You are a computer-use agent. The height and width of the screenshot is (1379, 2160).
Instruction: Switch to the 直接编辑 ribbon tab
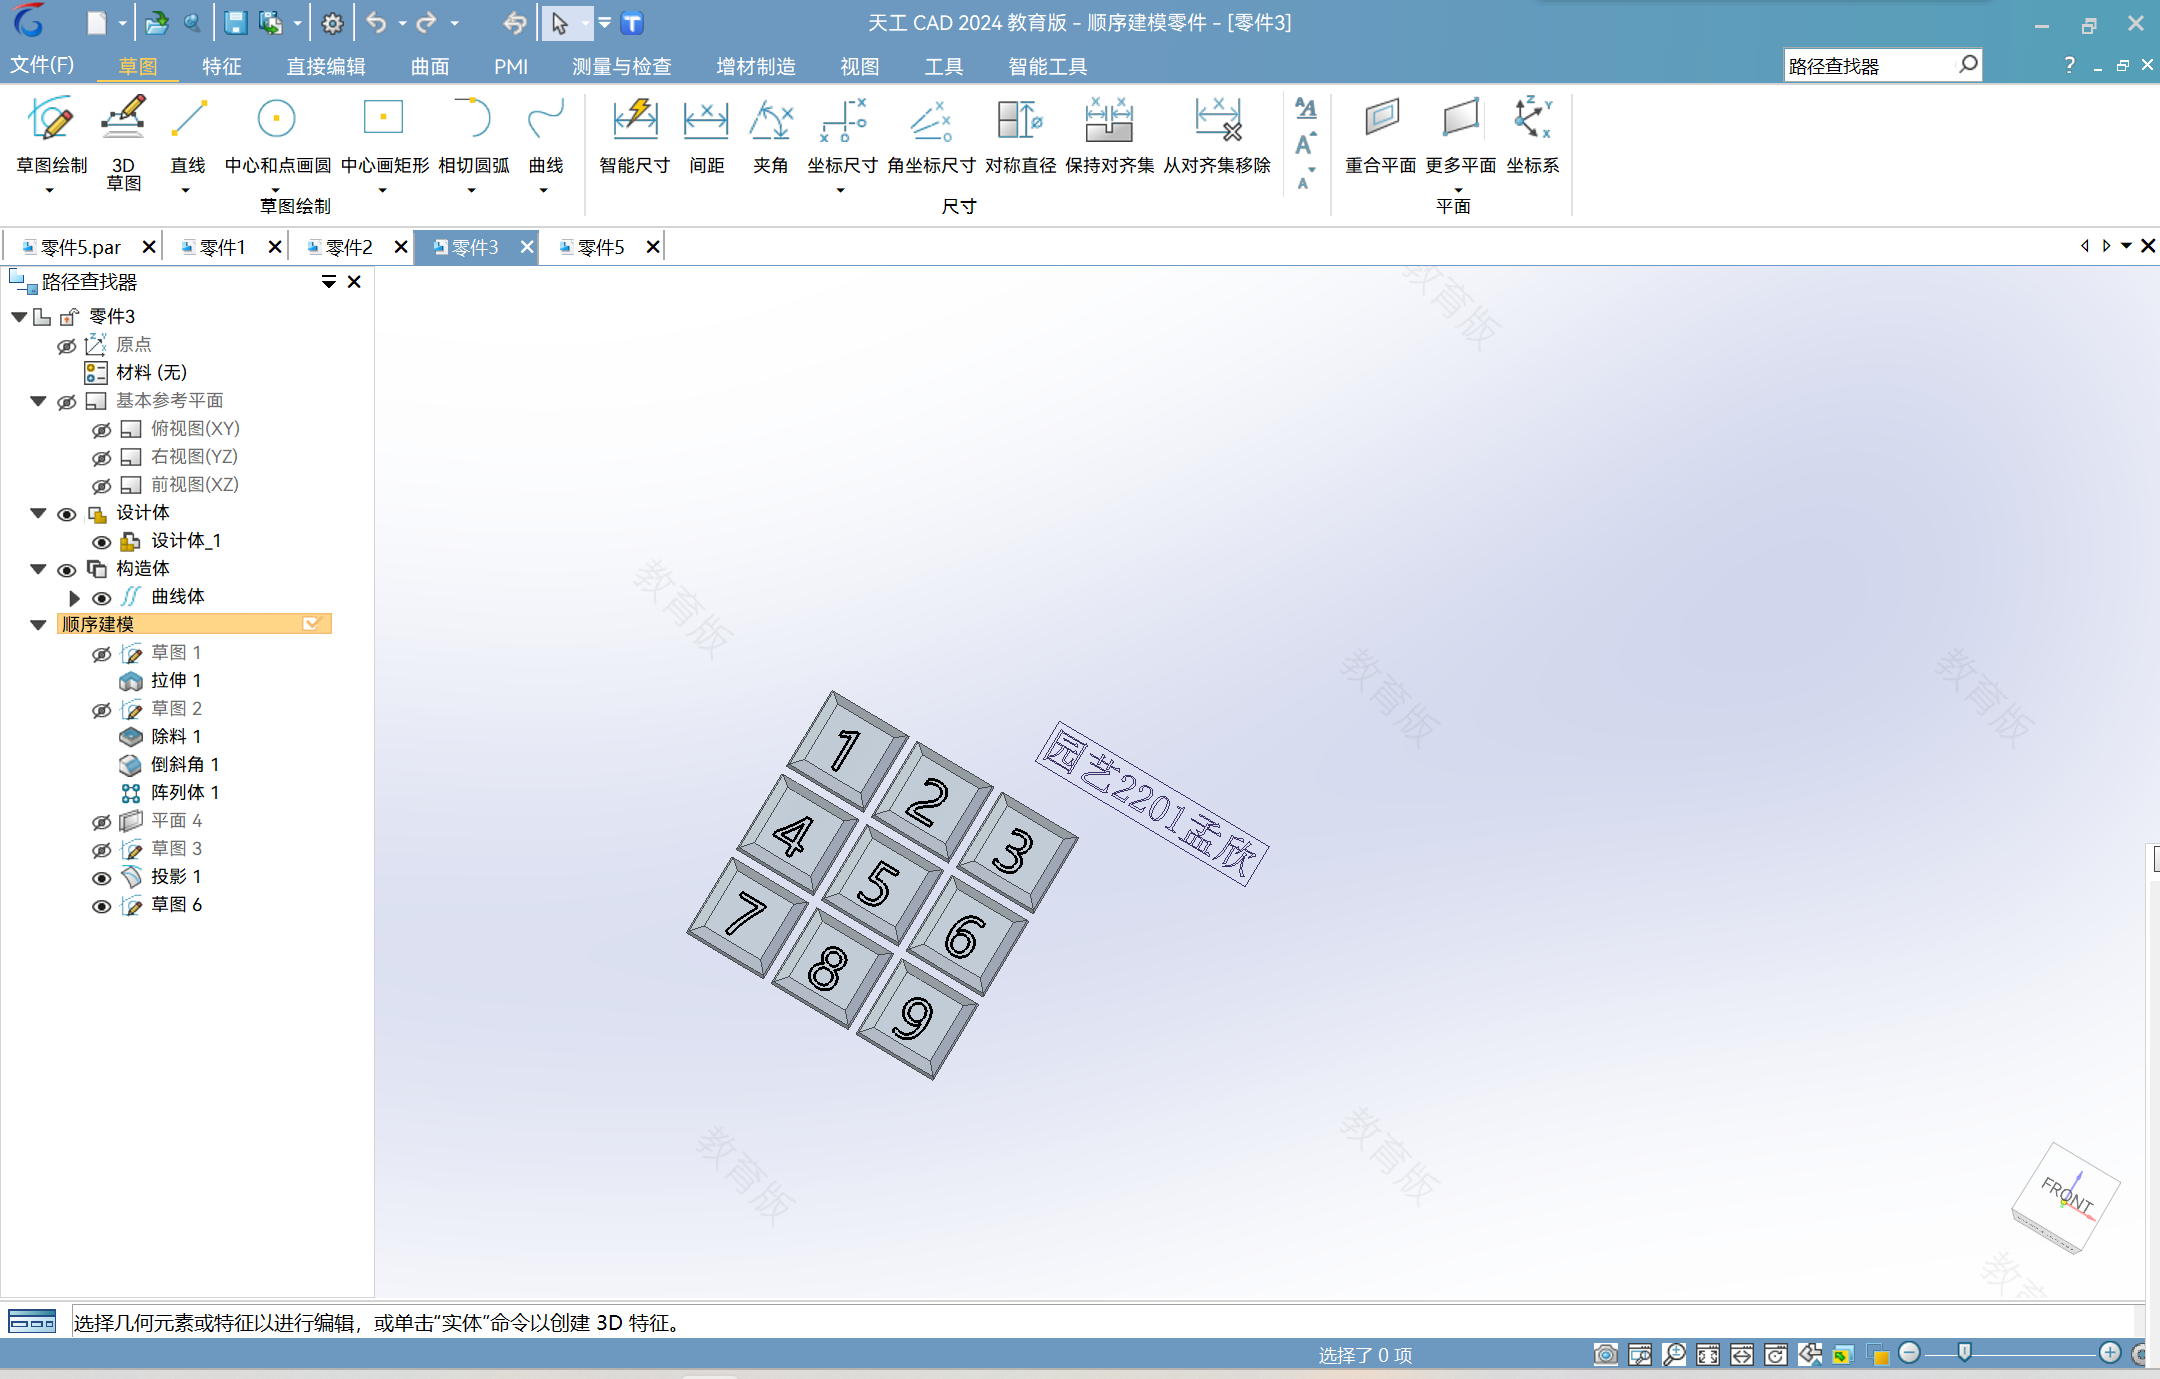coord(326,66)
